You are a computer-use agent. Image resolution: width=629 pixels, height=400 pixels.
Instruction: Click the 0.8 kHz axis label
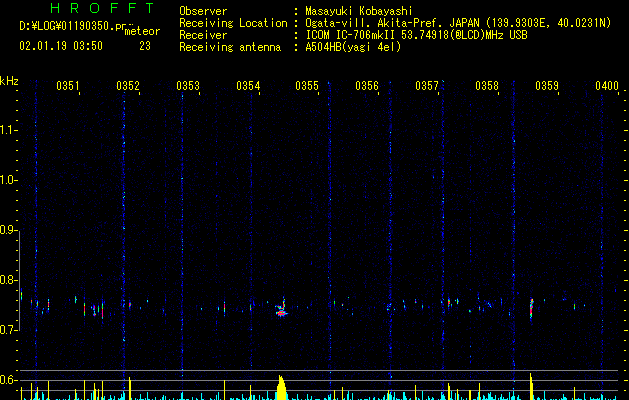[8, 280]
